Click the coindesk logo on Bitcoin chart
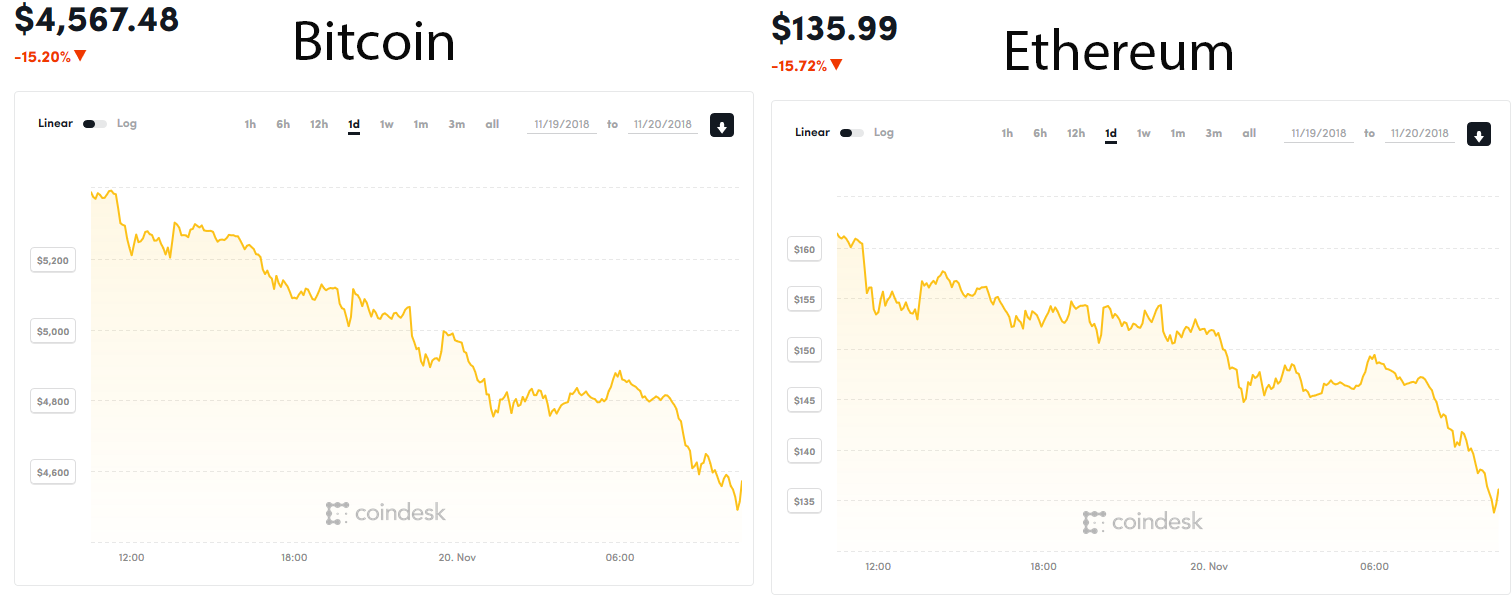This screenshot has width=1512, height=597. click(x=386, y=513)
